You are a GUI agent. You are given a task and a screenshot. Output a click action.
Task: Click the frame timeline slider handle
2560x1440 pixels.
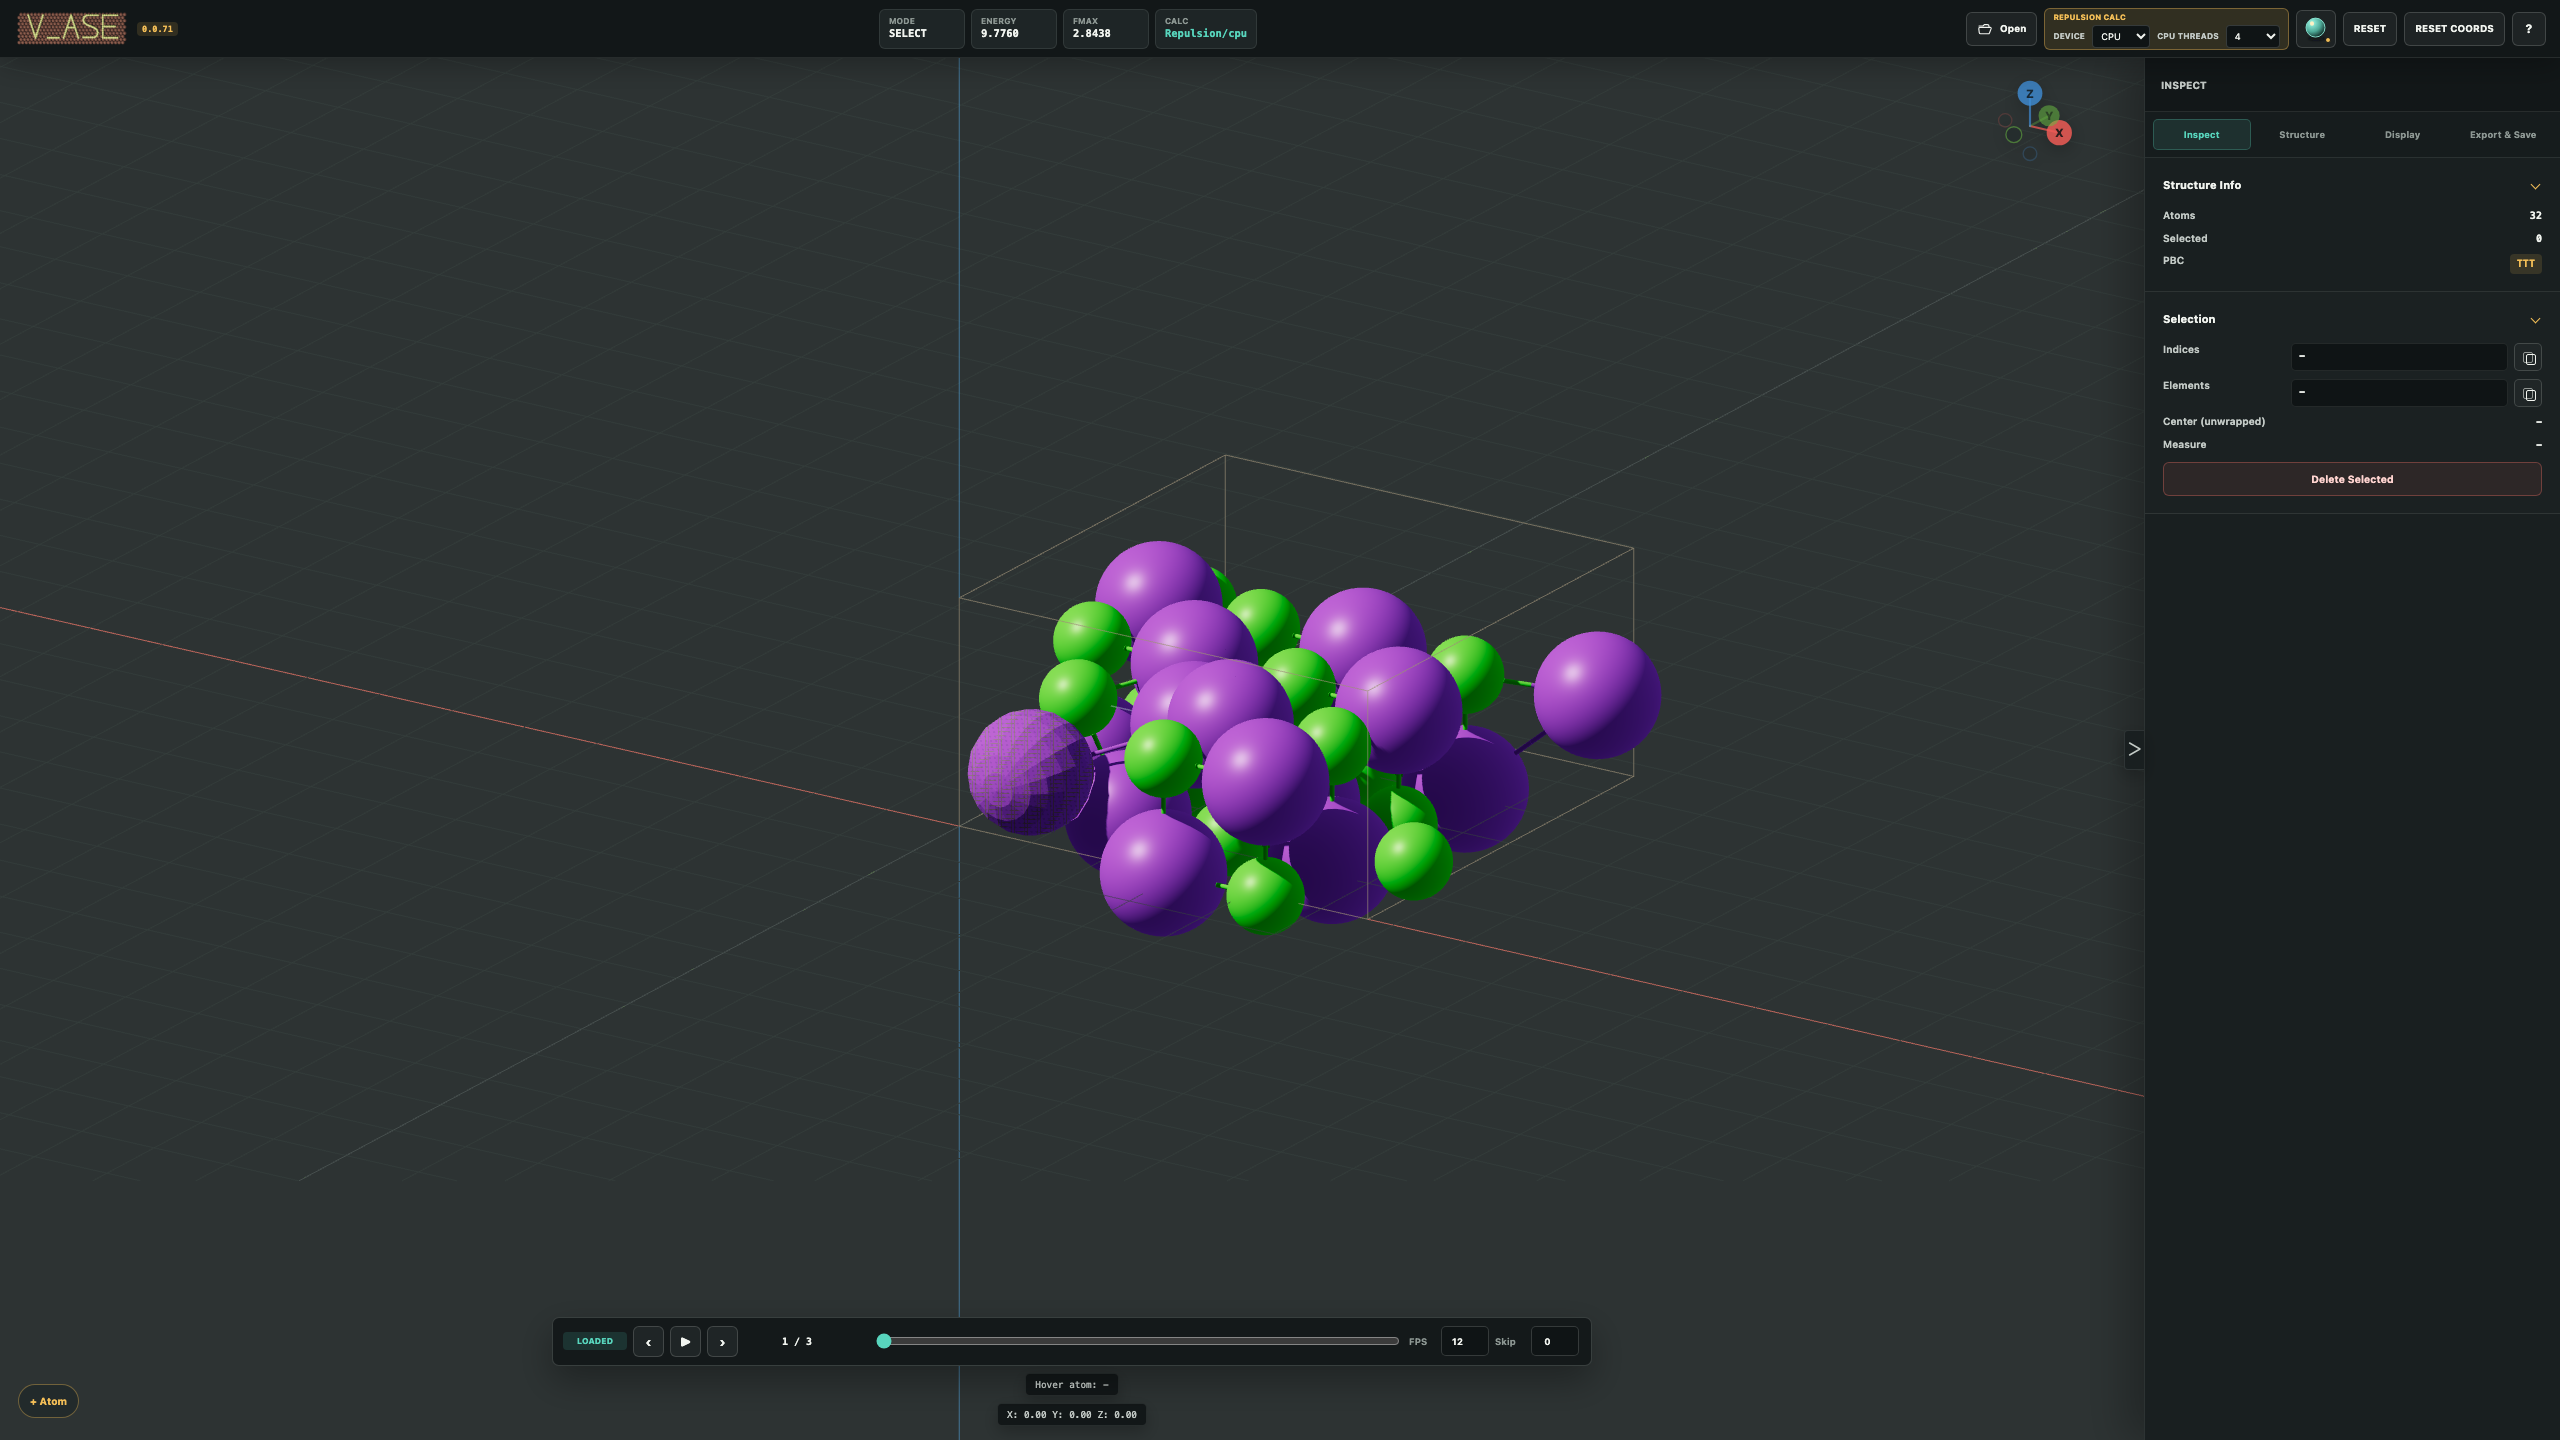click(883, 1341)
